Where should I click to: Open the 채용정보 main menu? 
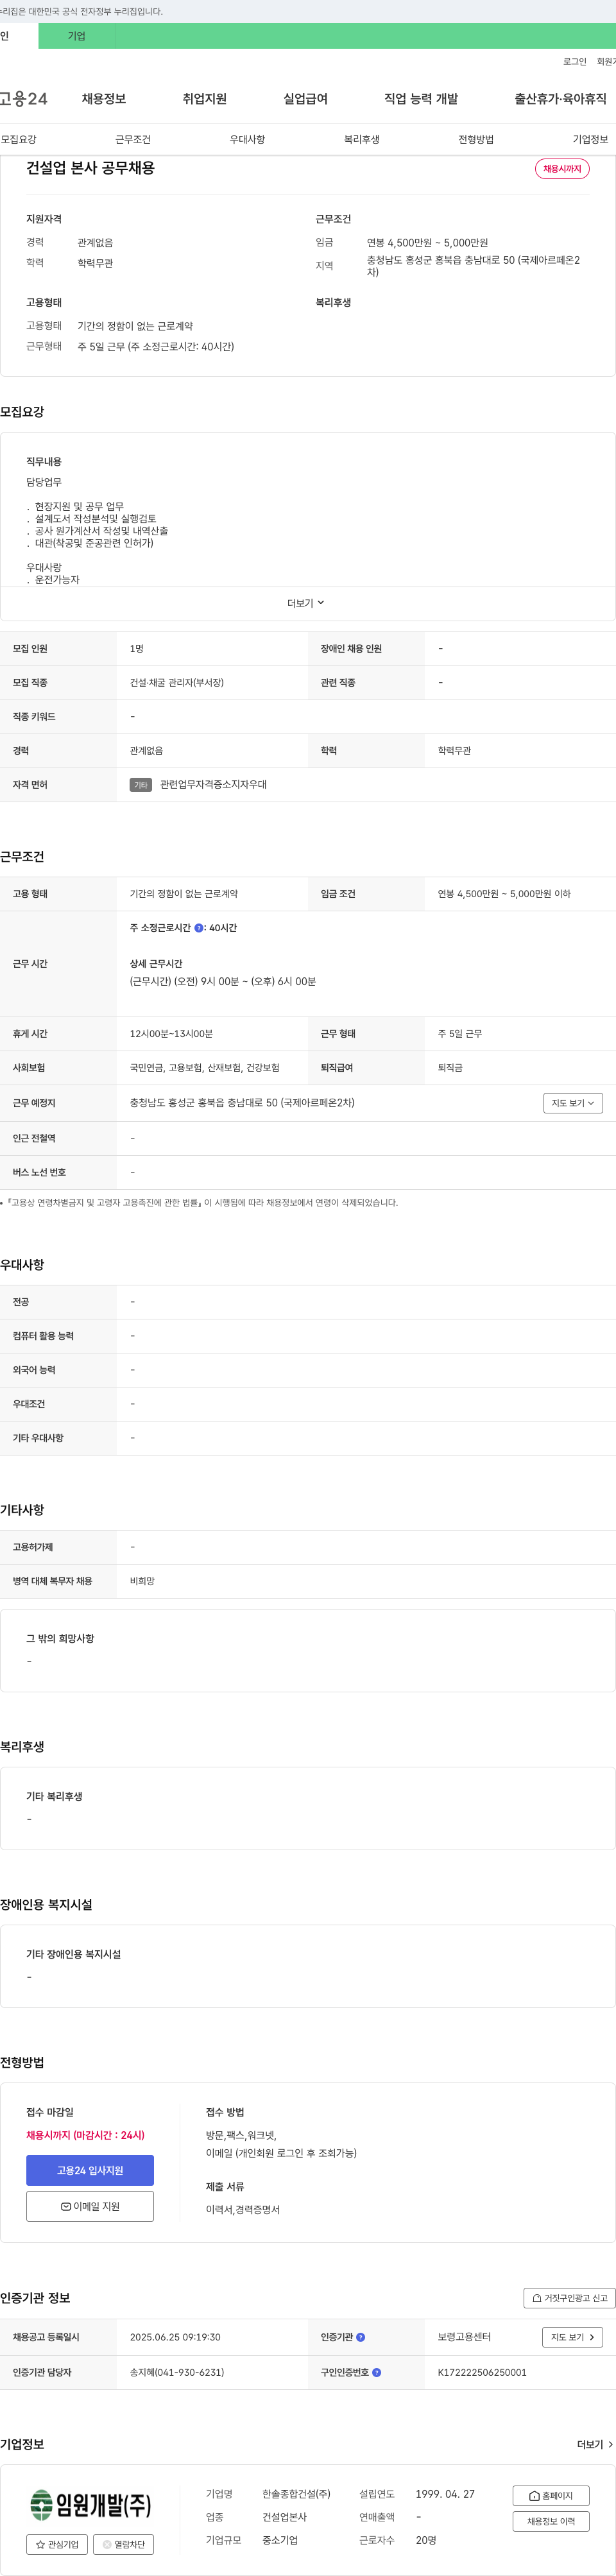pyautogui.click(x=104, y=99)
